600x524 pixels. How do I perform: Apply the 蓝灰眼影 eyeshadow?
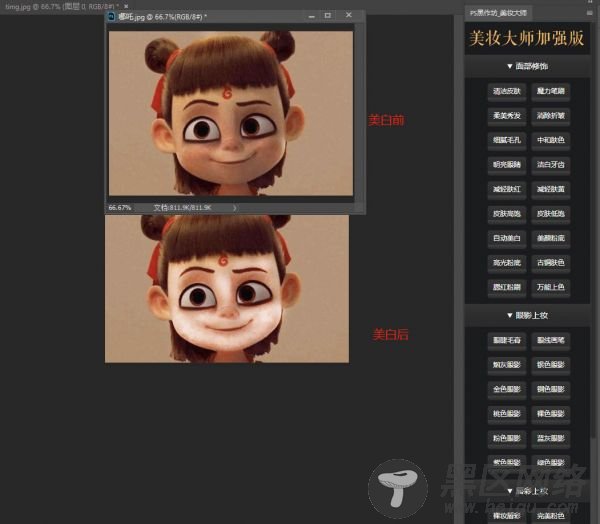pos(551,438)
